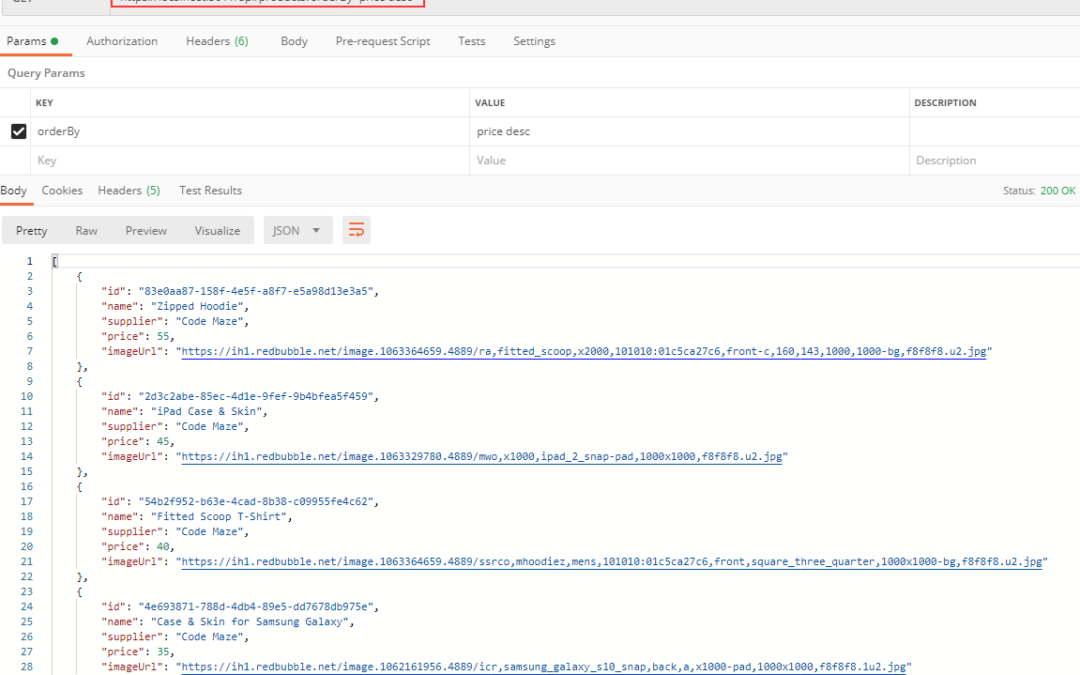Open the request Settings tab
This screenshot has height=675, width=1080.
[534, 41]
